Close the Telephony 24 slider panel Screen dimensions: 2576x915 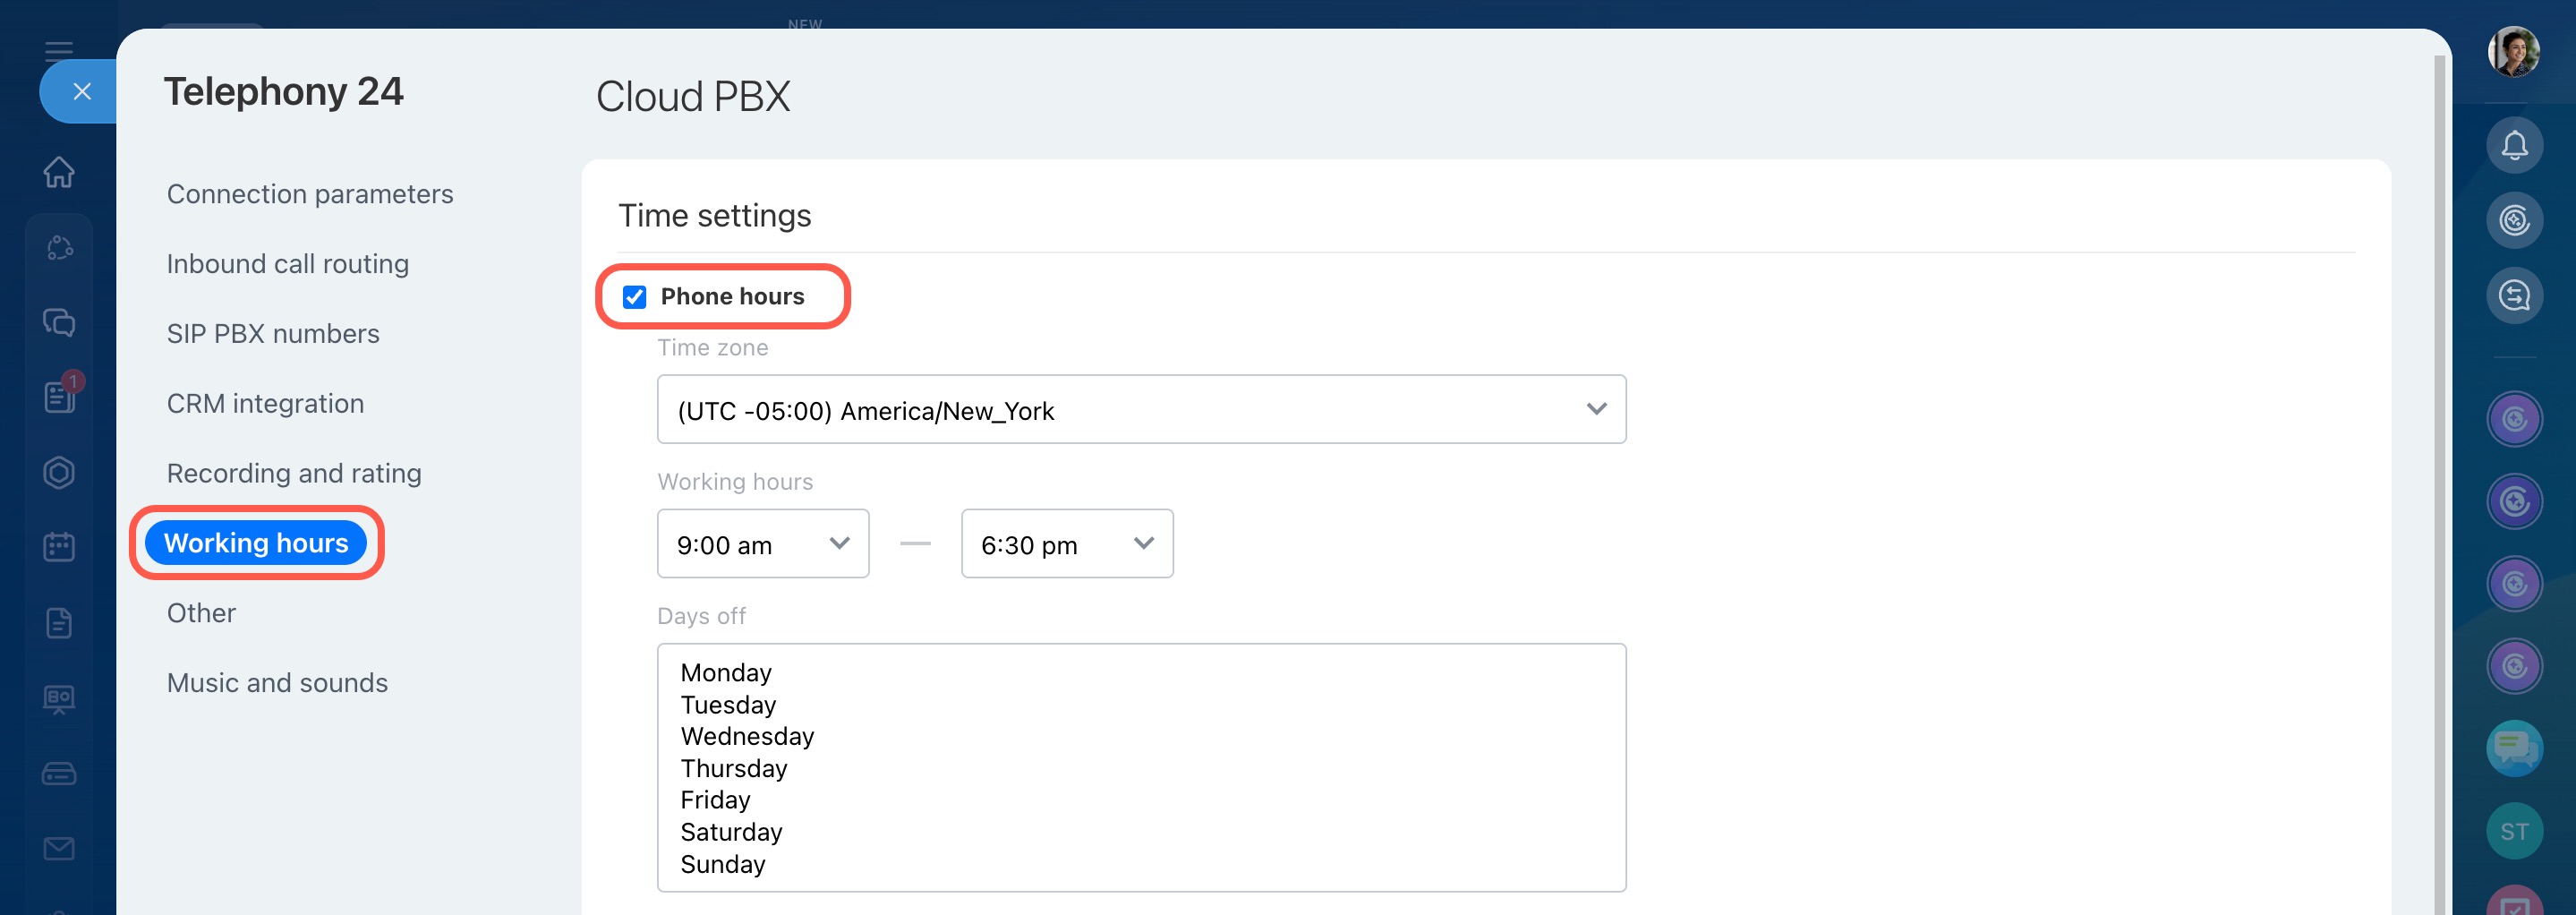pyautogui.click(x=82, y=92)
